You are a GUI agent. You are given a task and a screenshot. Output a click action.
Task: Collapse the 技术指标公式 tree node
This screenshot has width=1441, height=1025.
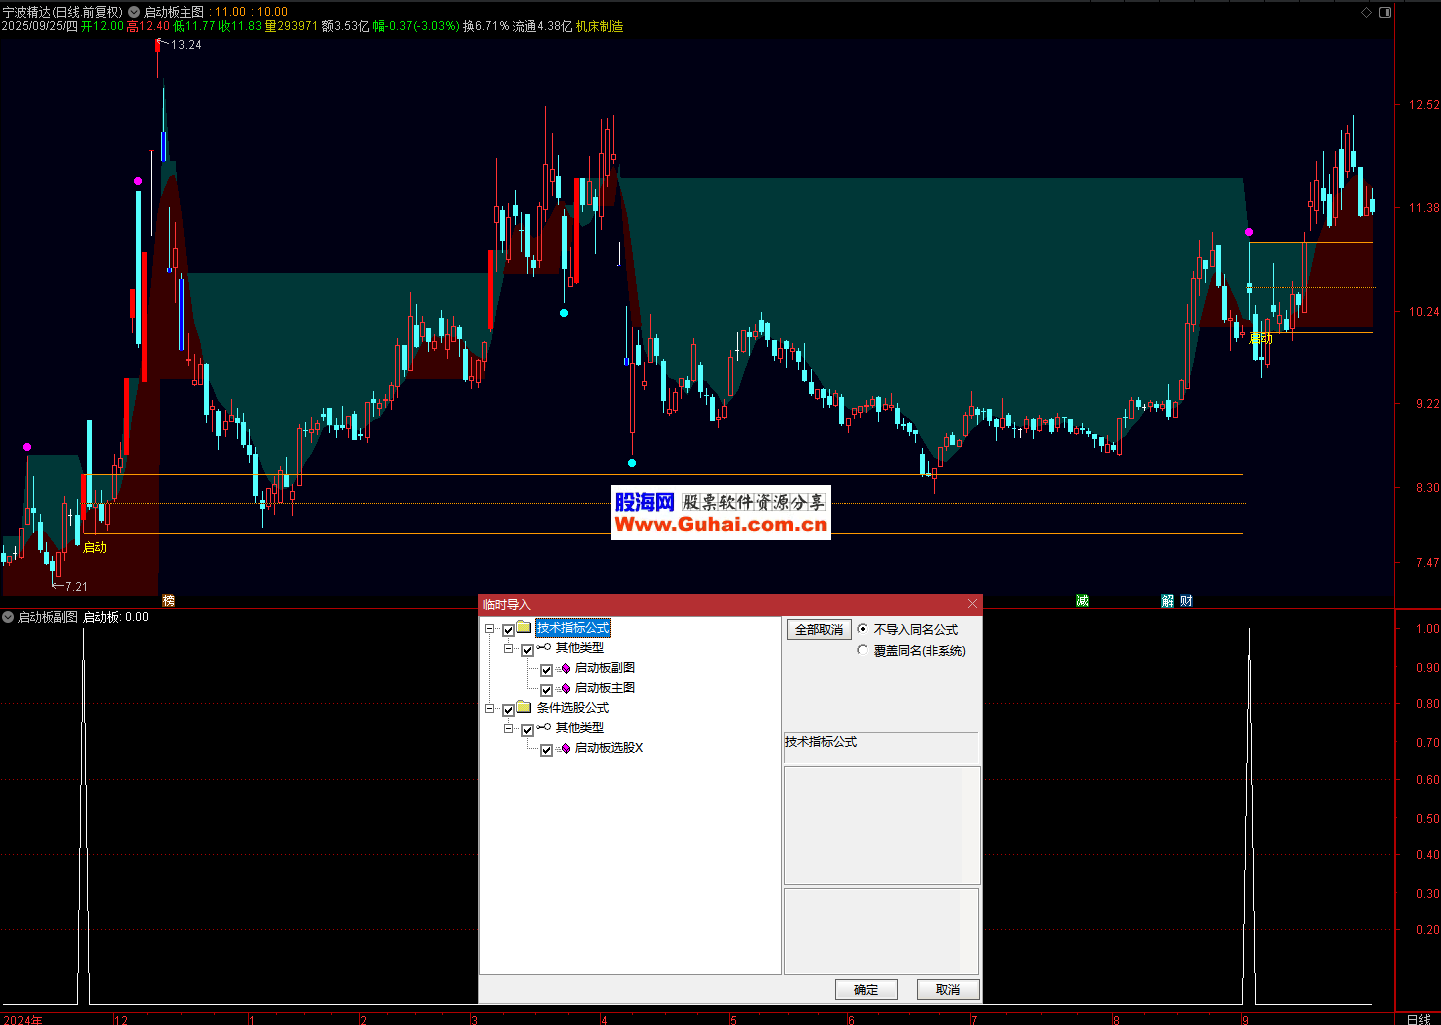(x=490, y=629)
